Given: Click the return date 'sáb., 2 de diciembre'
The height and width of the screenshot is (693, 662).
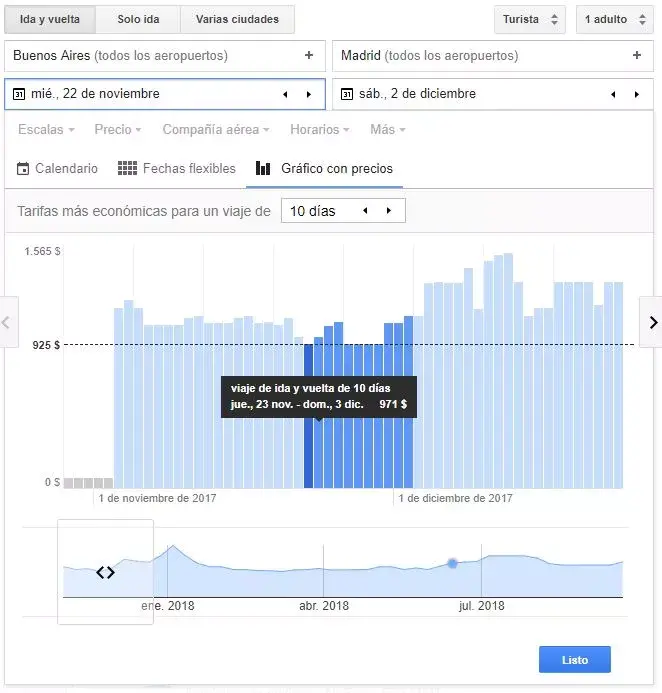Looking at the screenshot, I should click(x=417, y=94).
